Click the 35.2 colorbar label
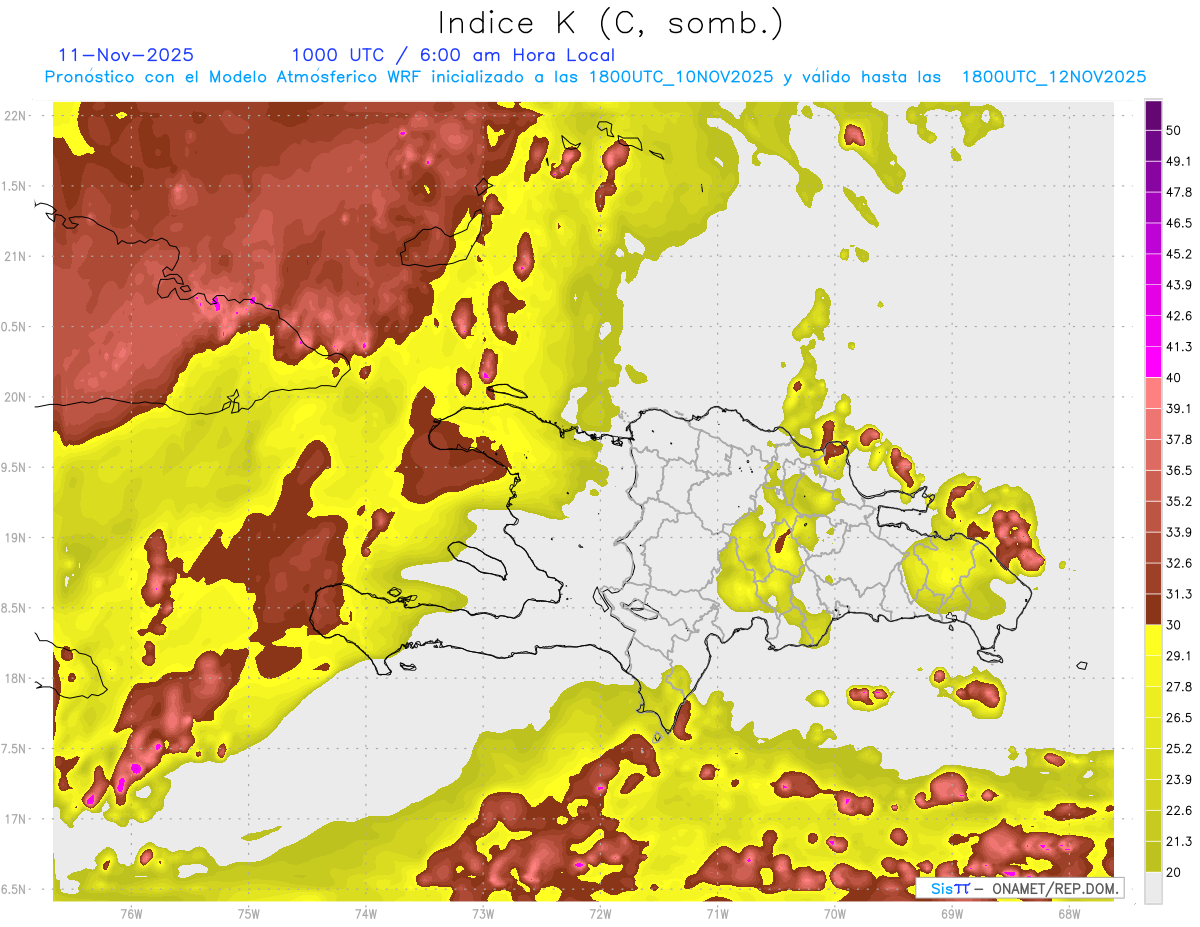This screenshot has height=927, width=1200. (x=1179, y=502)
